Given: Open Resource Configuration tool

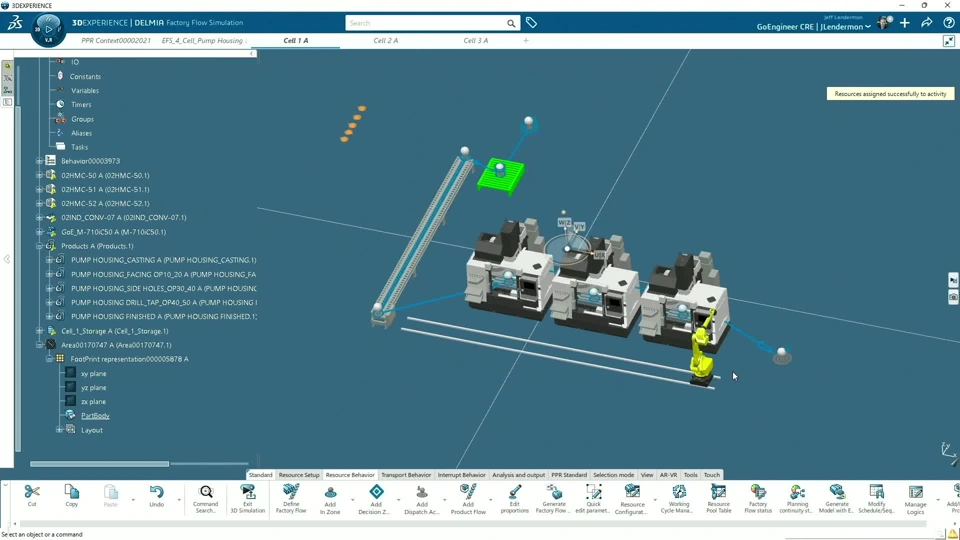Looking at the screenshot, I should 632,499.
